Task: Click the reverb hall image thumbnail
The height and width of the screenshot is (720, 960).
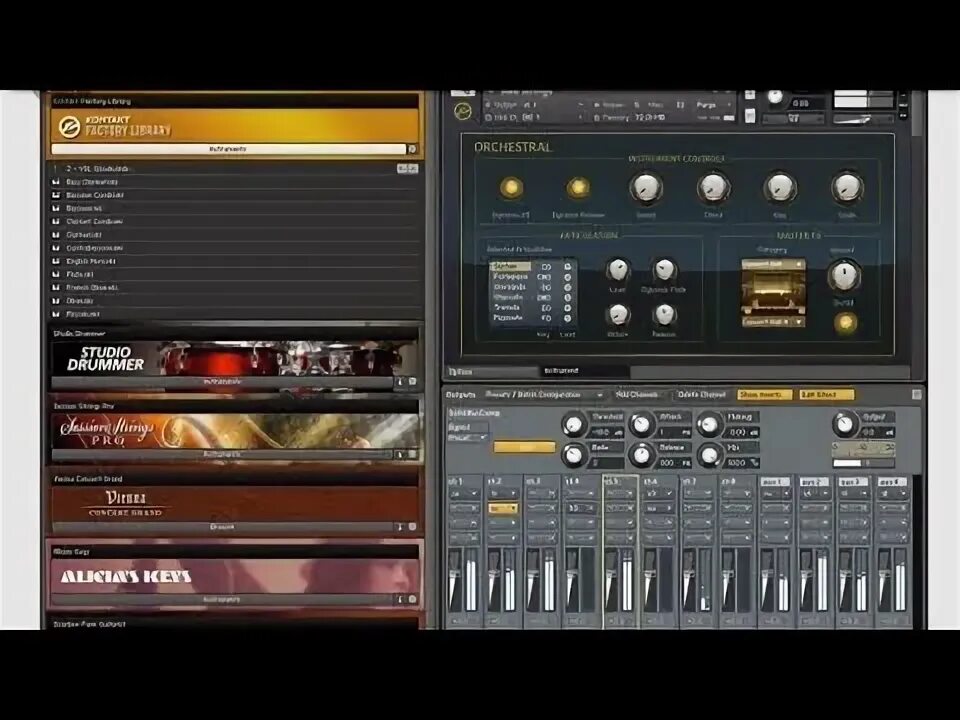Action: (773, 293)
